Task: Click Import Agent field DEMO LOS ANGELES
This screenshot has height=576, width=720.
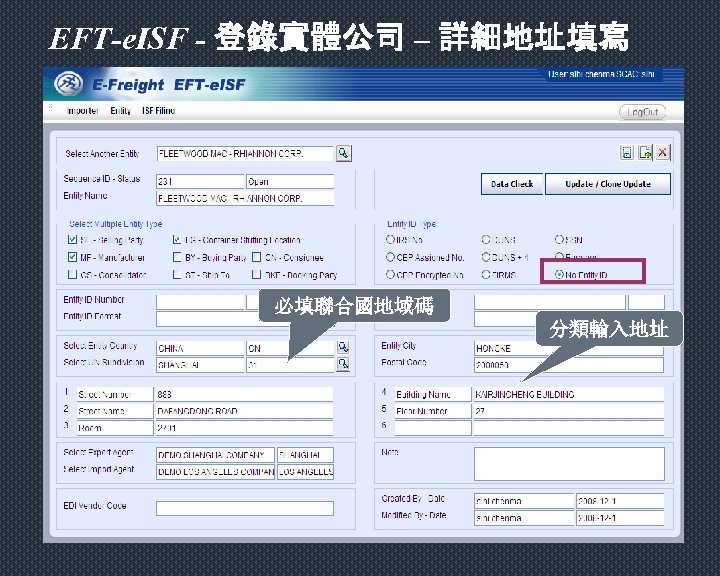Action: click(215, 472)
